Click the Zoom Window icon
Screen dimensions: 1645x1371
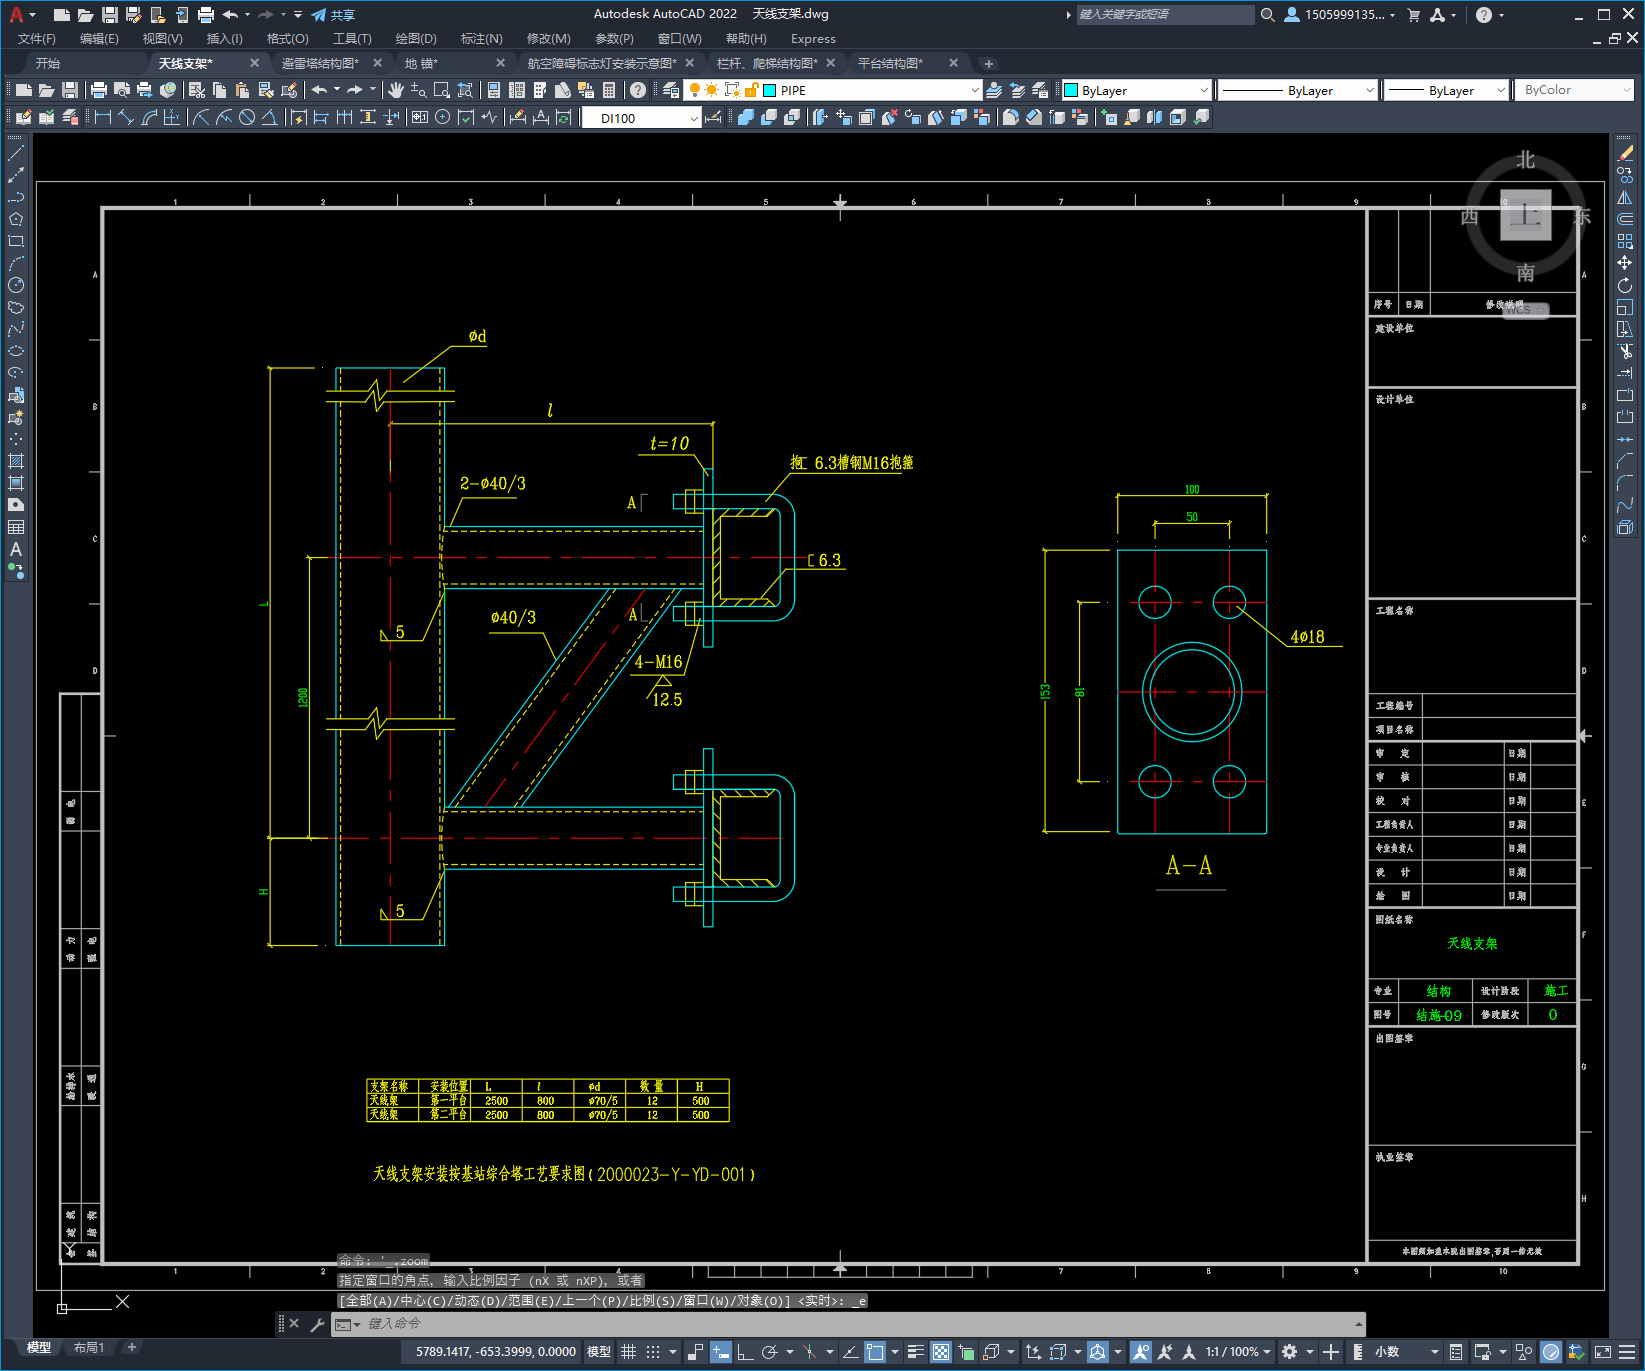pyautogui.click(x=442, y=90)
